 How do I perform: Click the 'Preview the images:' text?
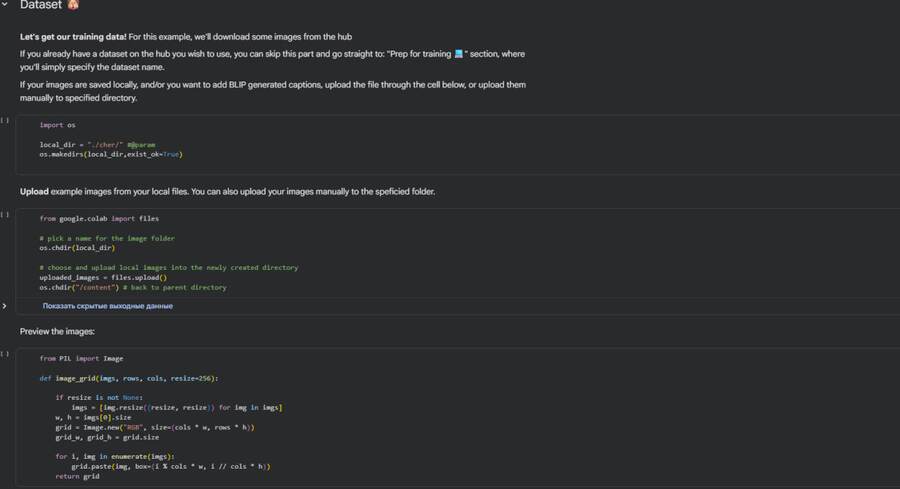coord(57,331)
